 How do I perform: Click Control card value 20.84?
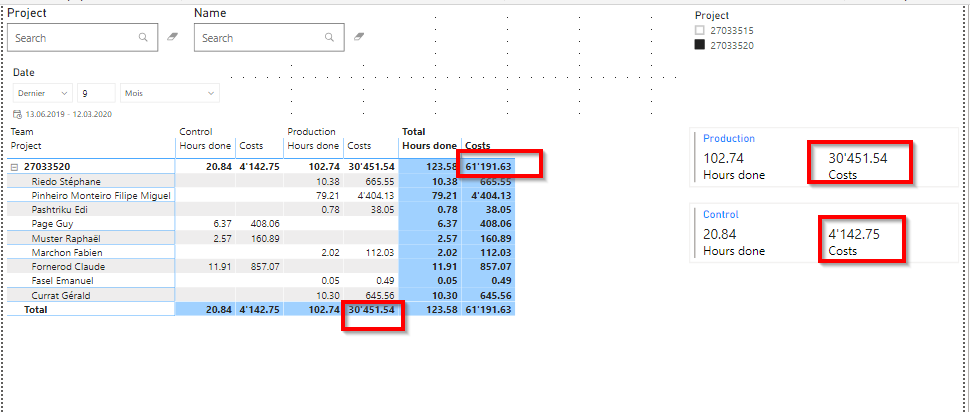pos(720,234)
